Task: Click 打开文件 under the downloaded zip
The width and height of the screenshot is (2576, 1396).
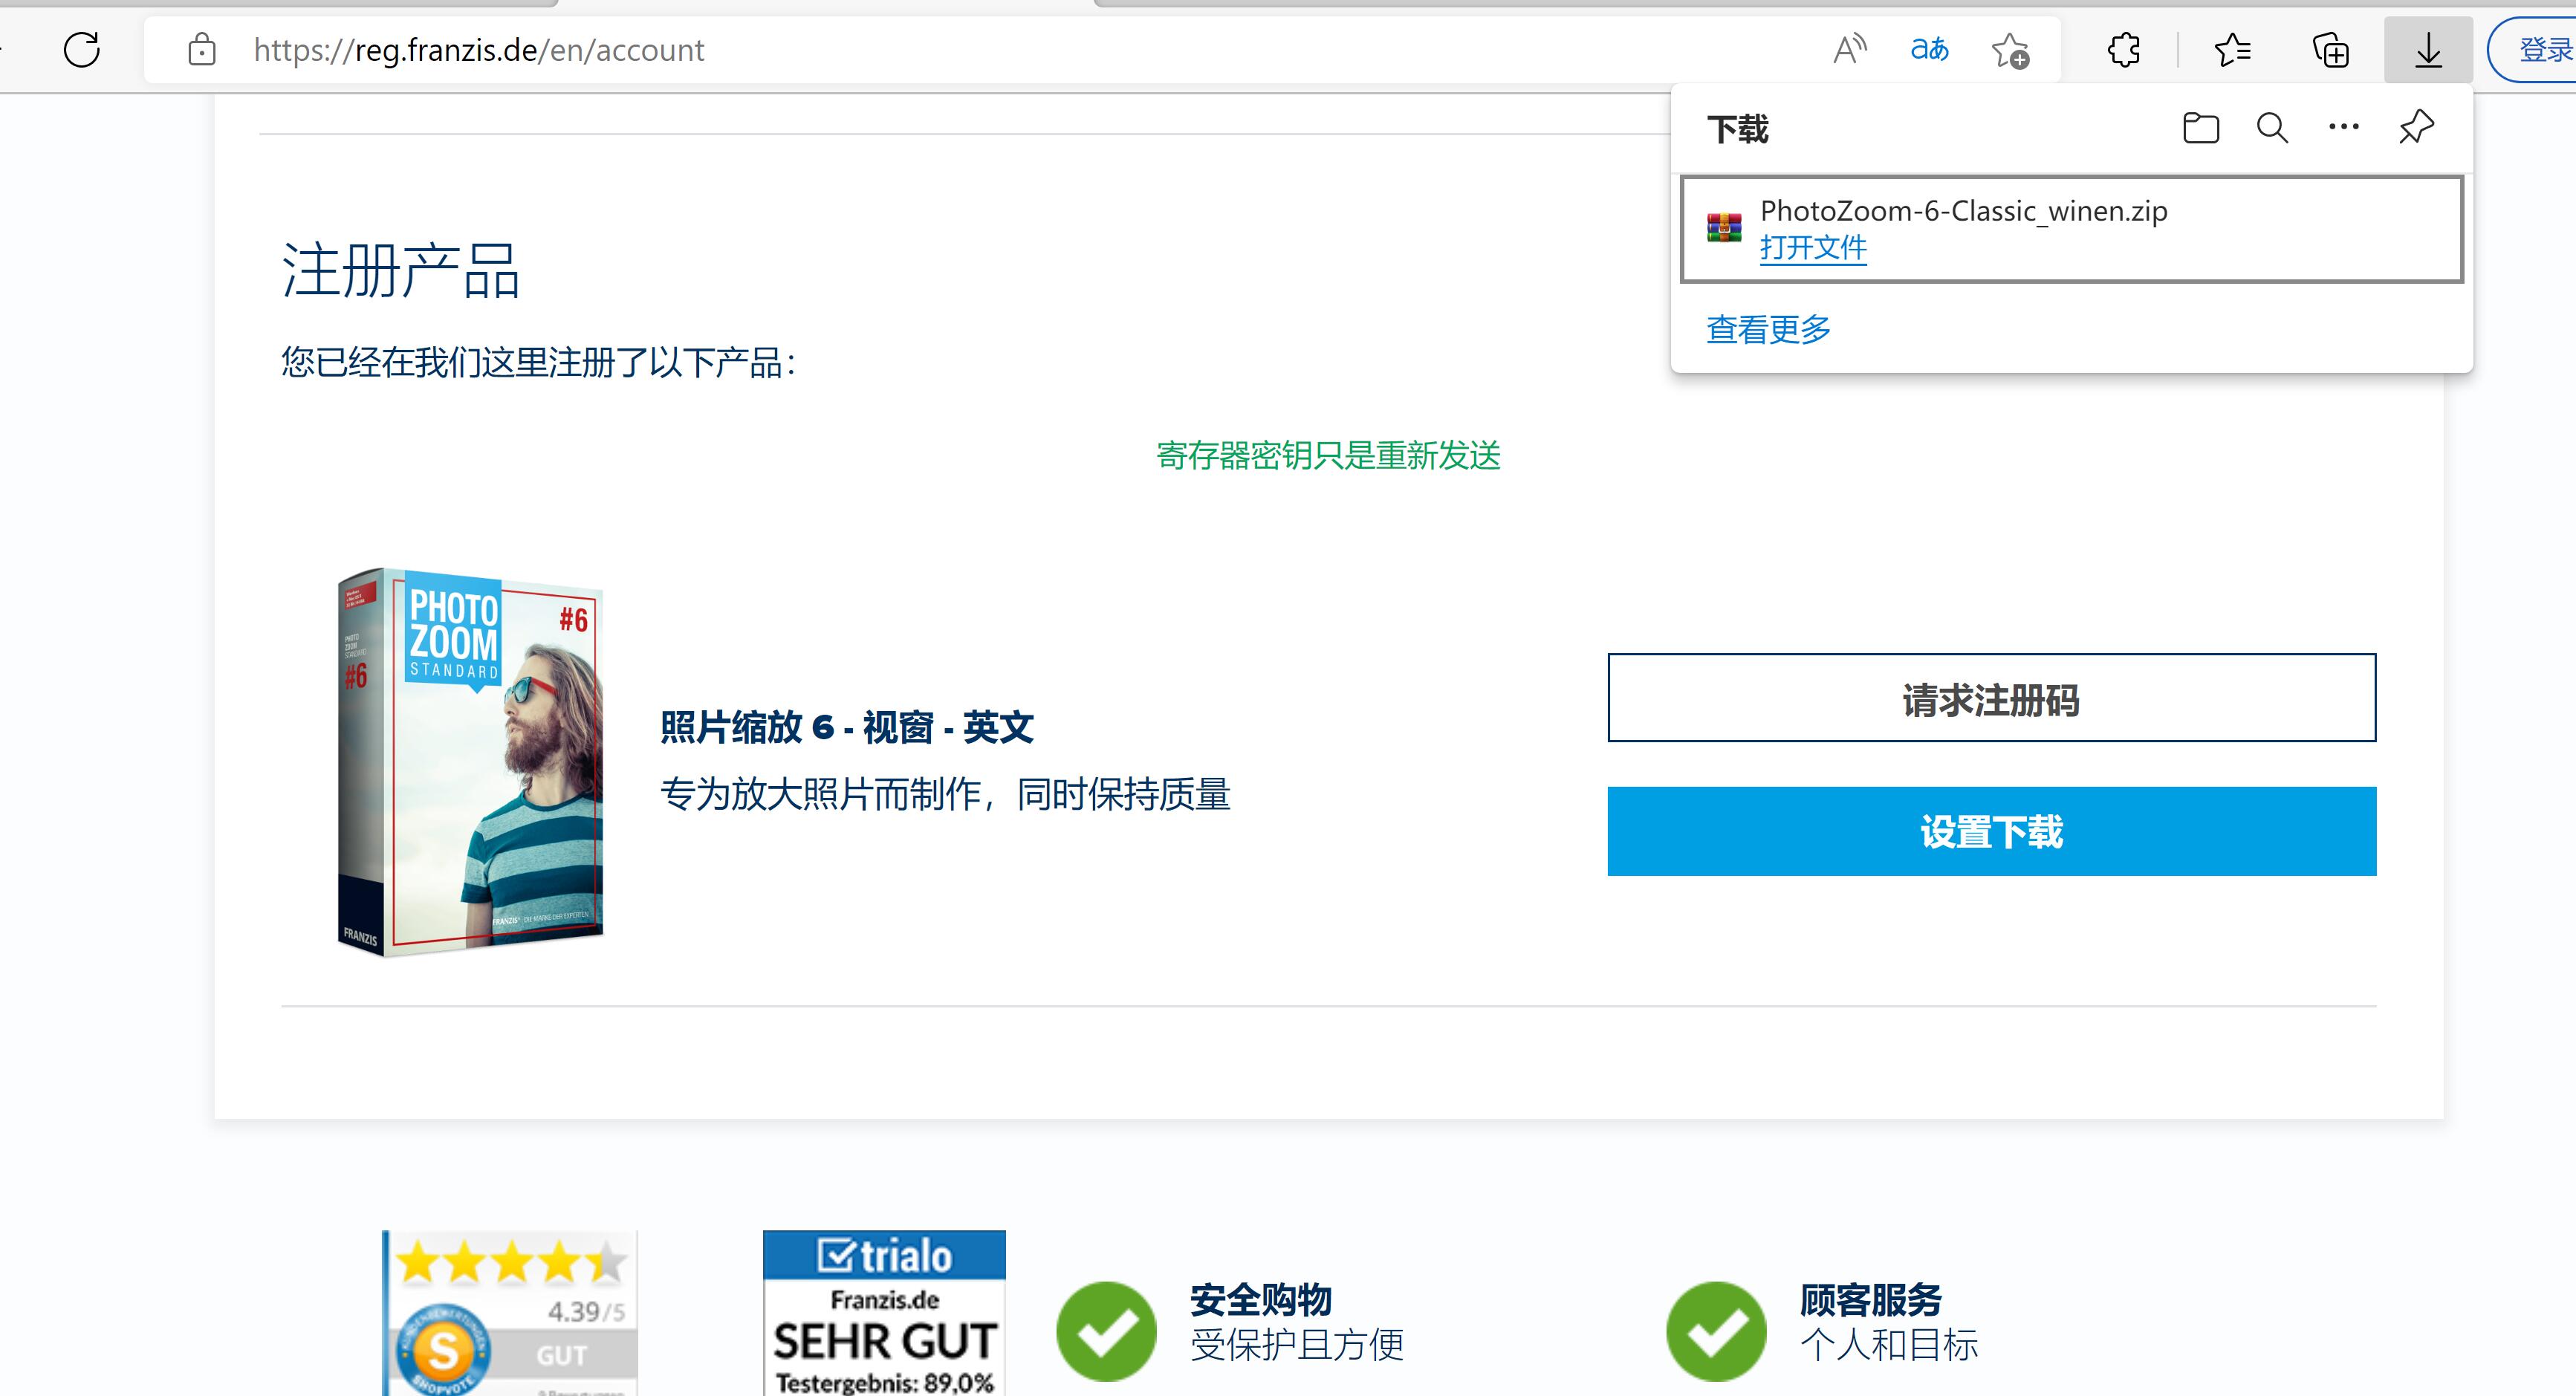Action: 1813,247
